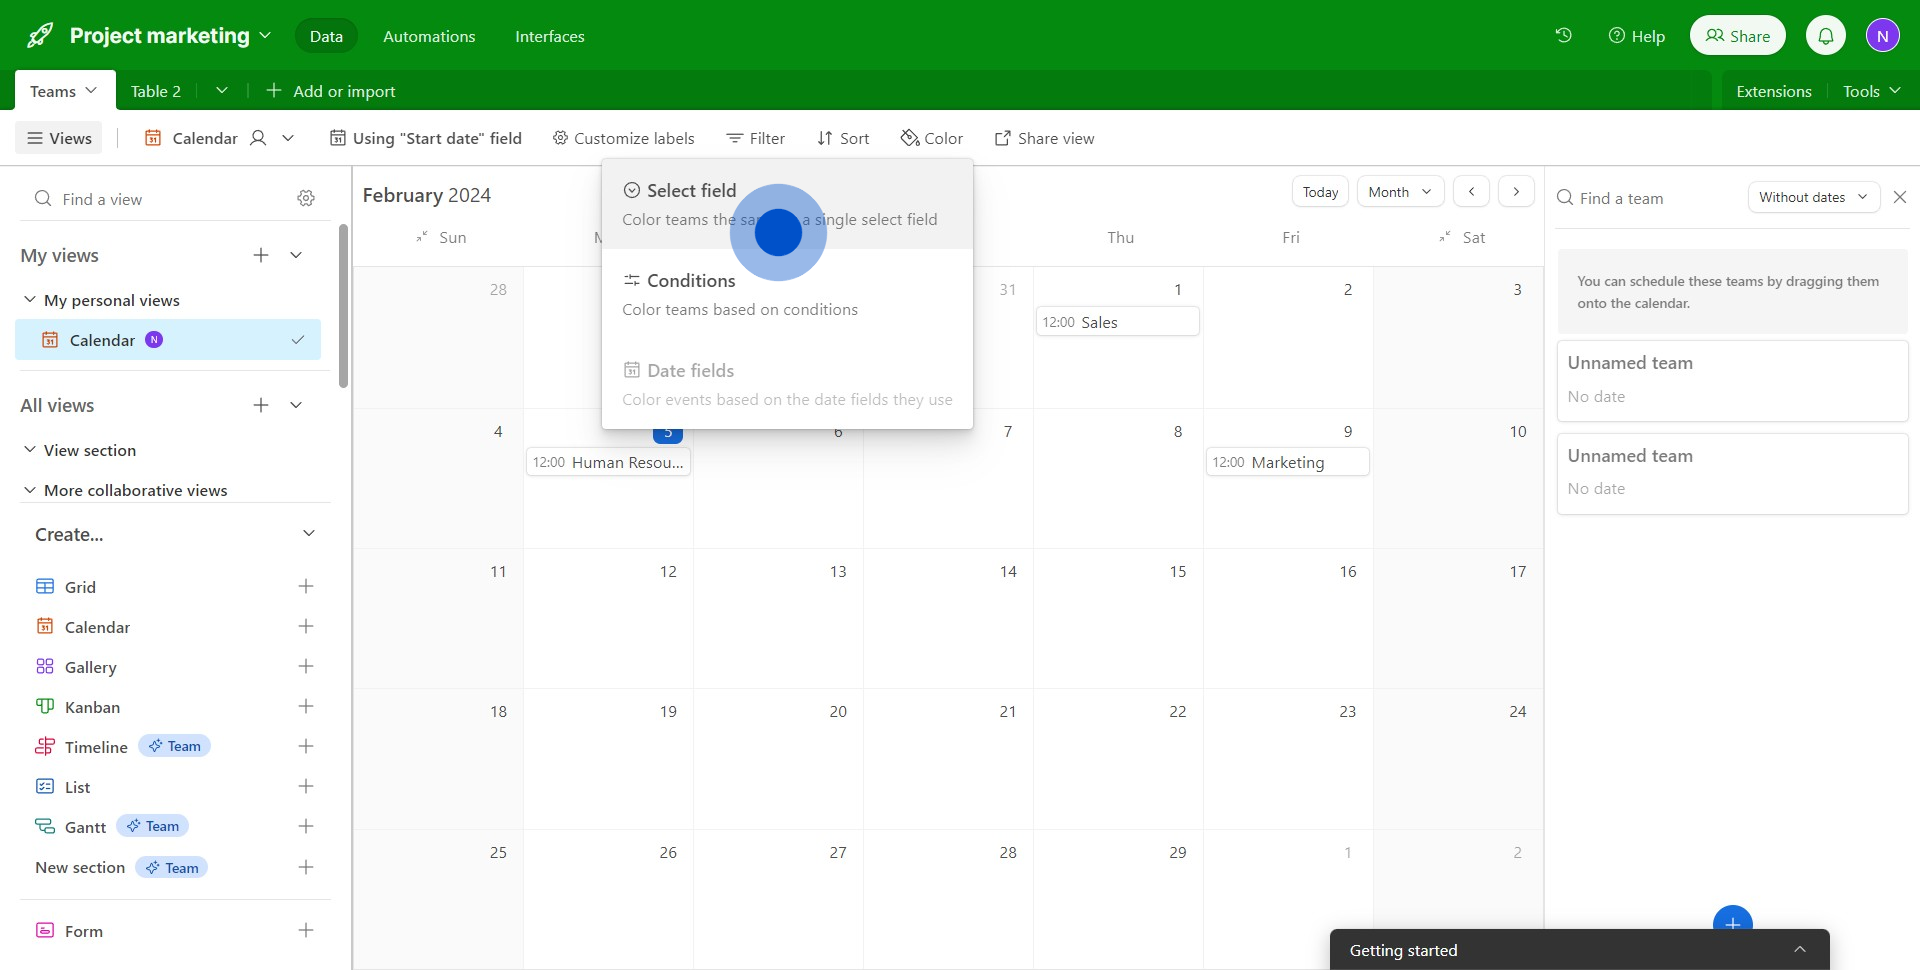
Task: Go to next month arrow
Action: (x=1516, y=192)
